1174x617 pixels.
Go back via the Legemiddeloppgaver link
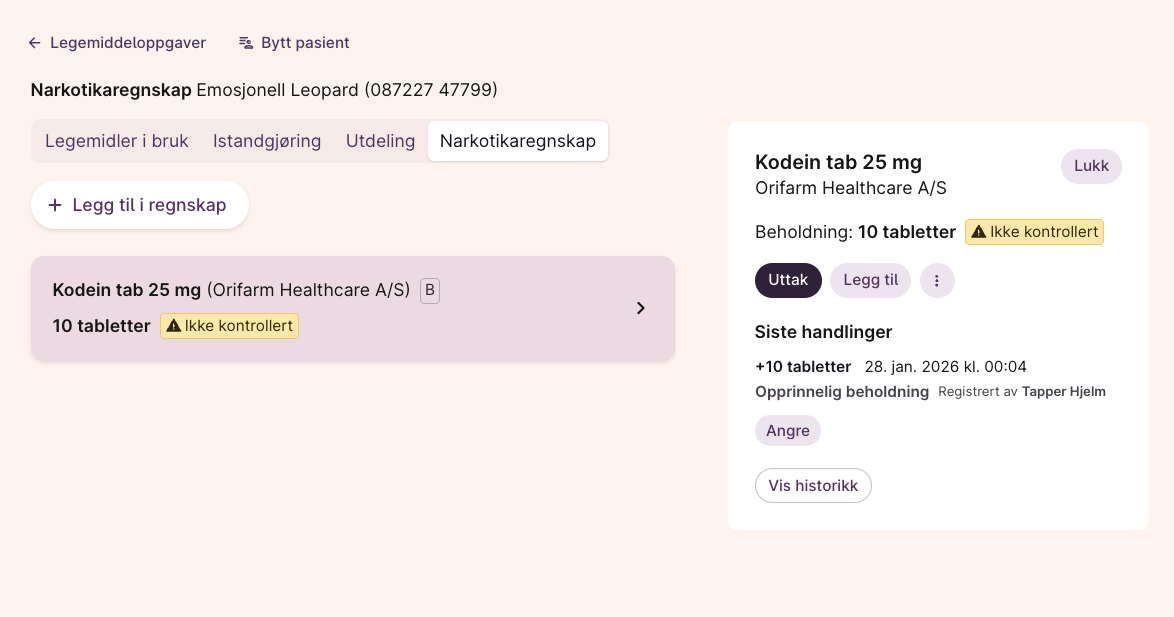128,43
